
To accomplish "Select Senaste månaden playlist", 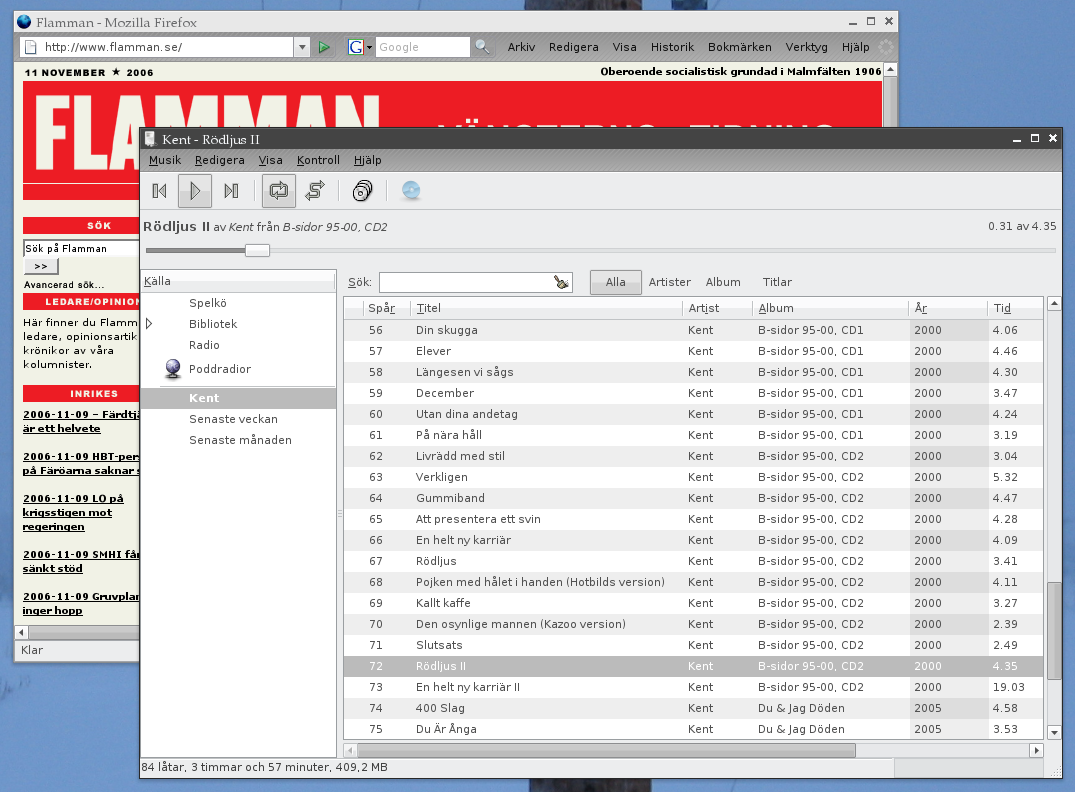I will 241,440.
